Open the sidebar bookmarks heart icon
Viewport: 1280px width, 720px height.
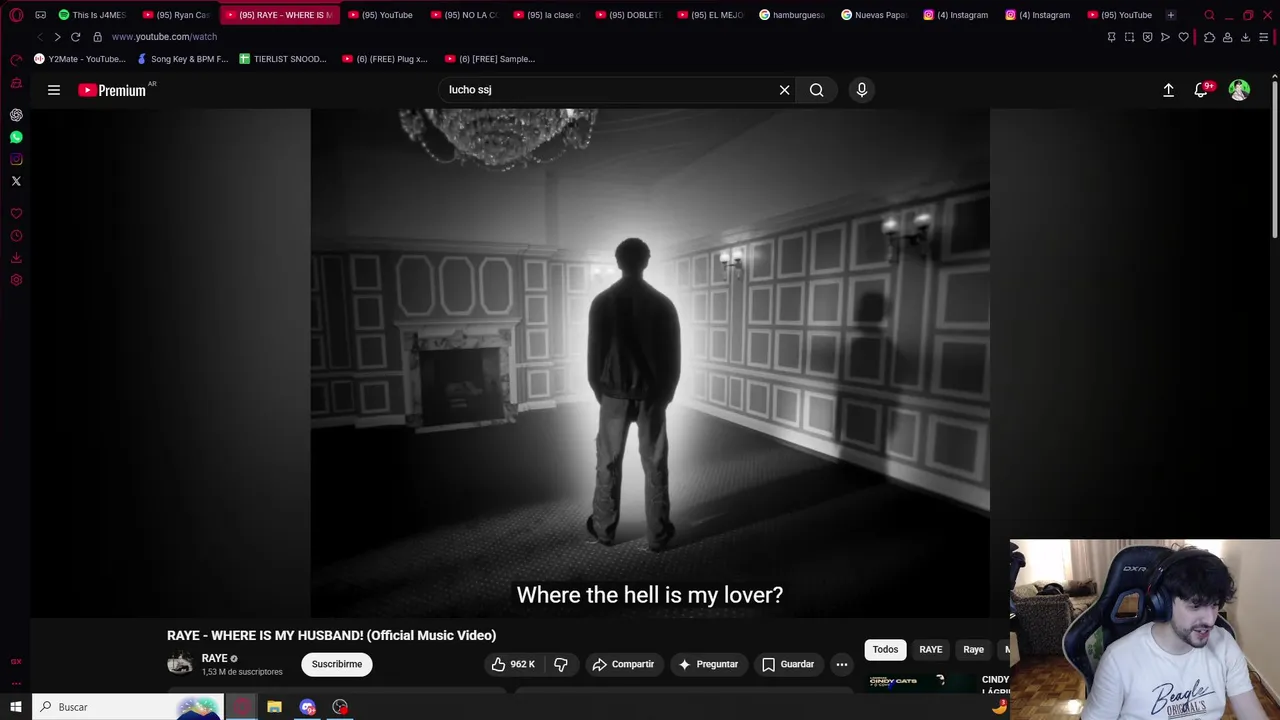[16, 214]
